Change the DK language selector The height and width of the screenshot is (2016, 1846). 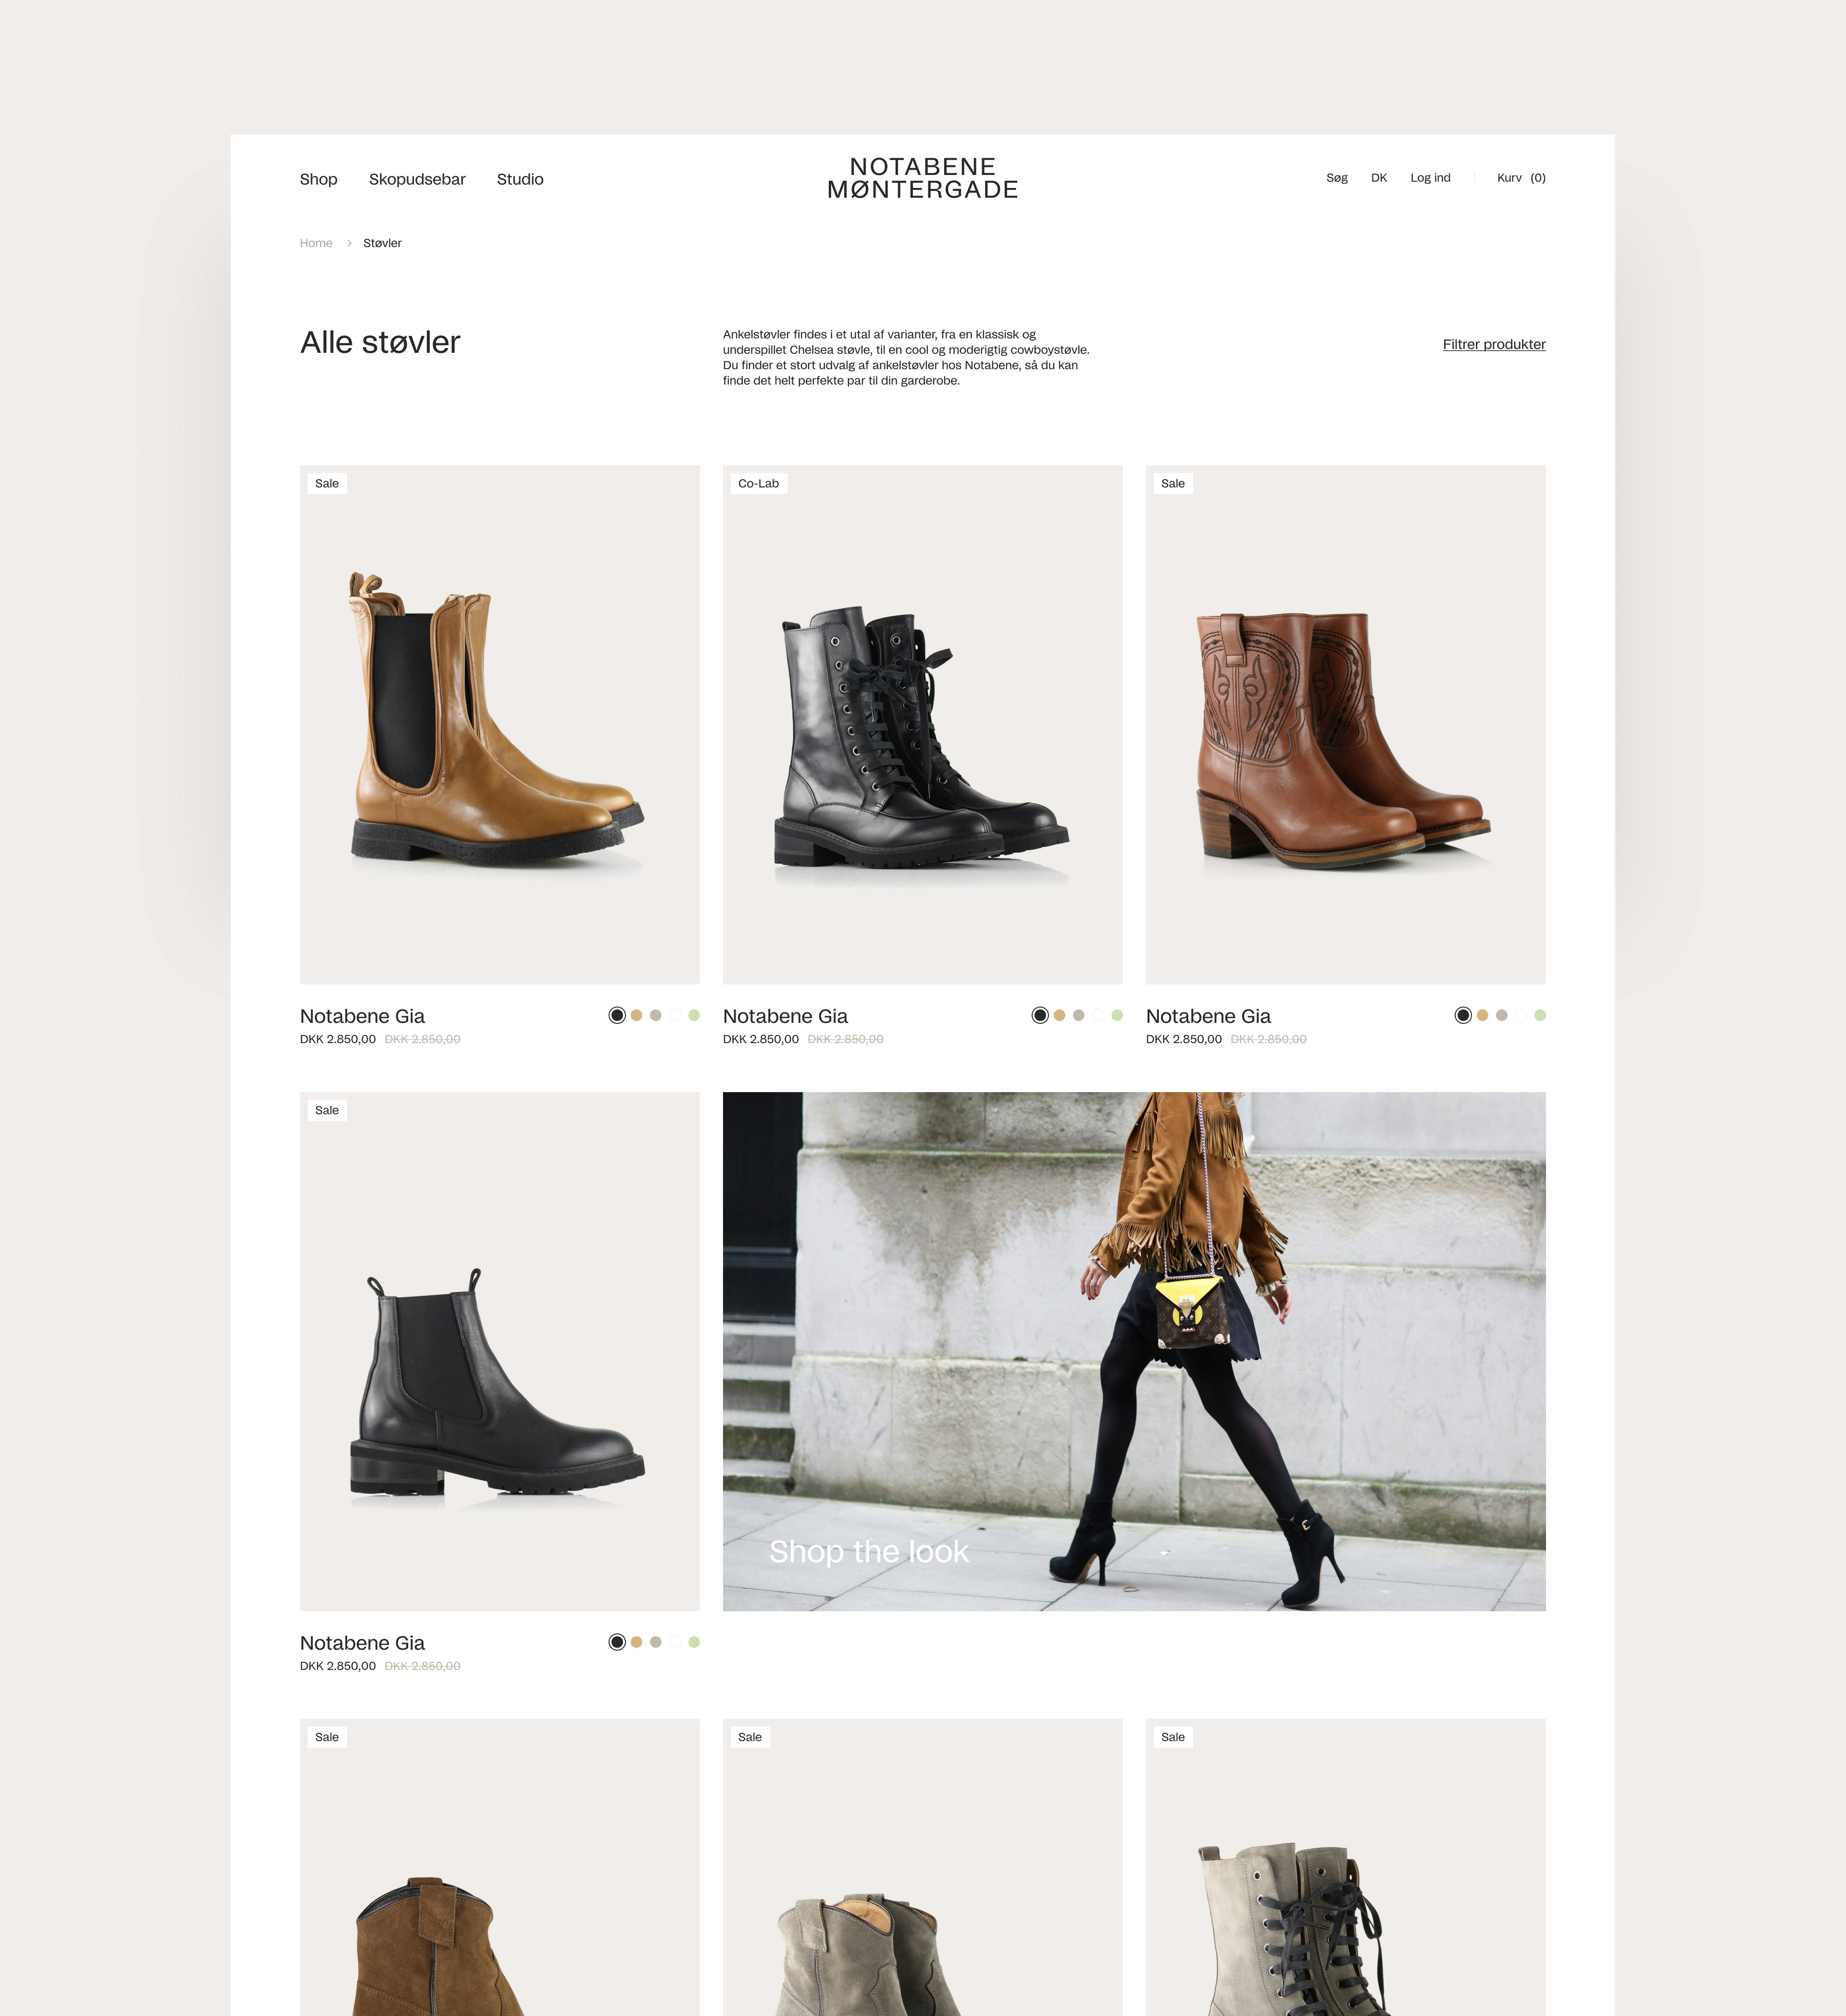coord(1379,178)
